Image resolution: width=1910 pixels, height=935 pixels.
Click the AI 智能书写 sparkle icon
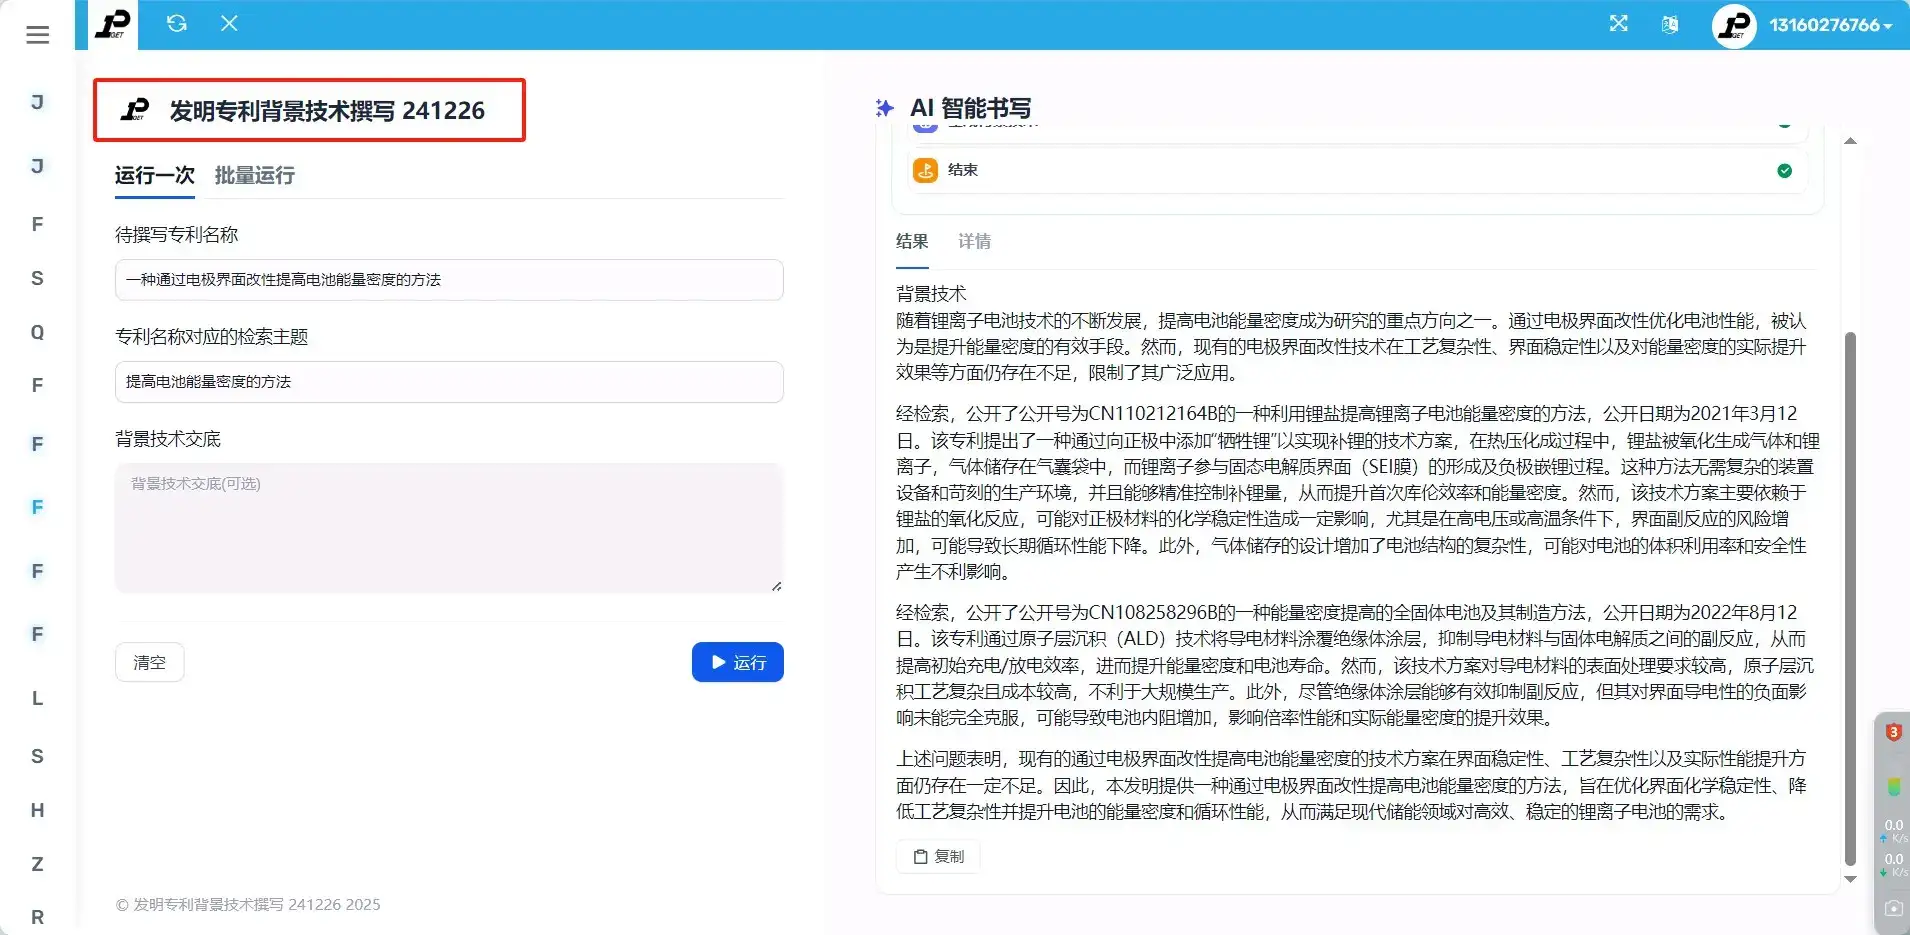[884, 107]
